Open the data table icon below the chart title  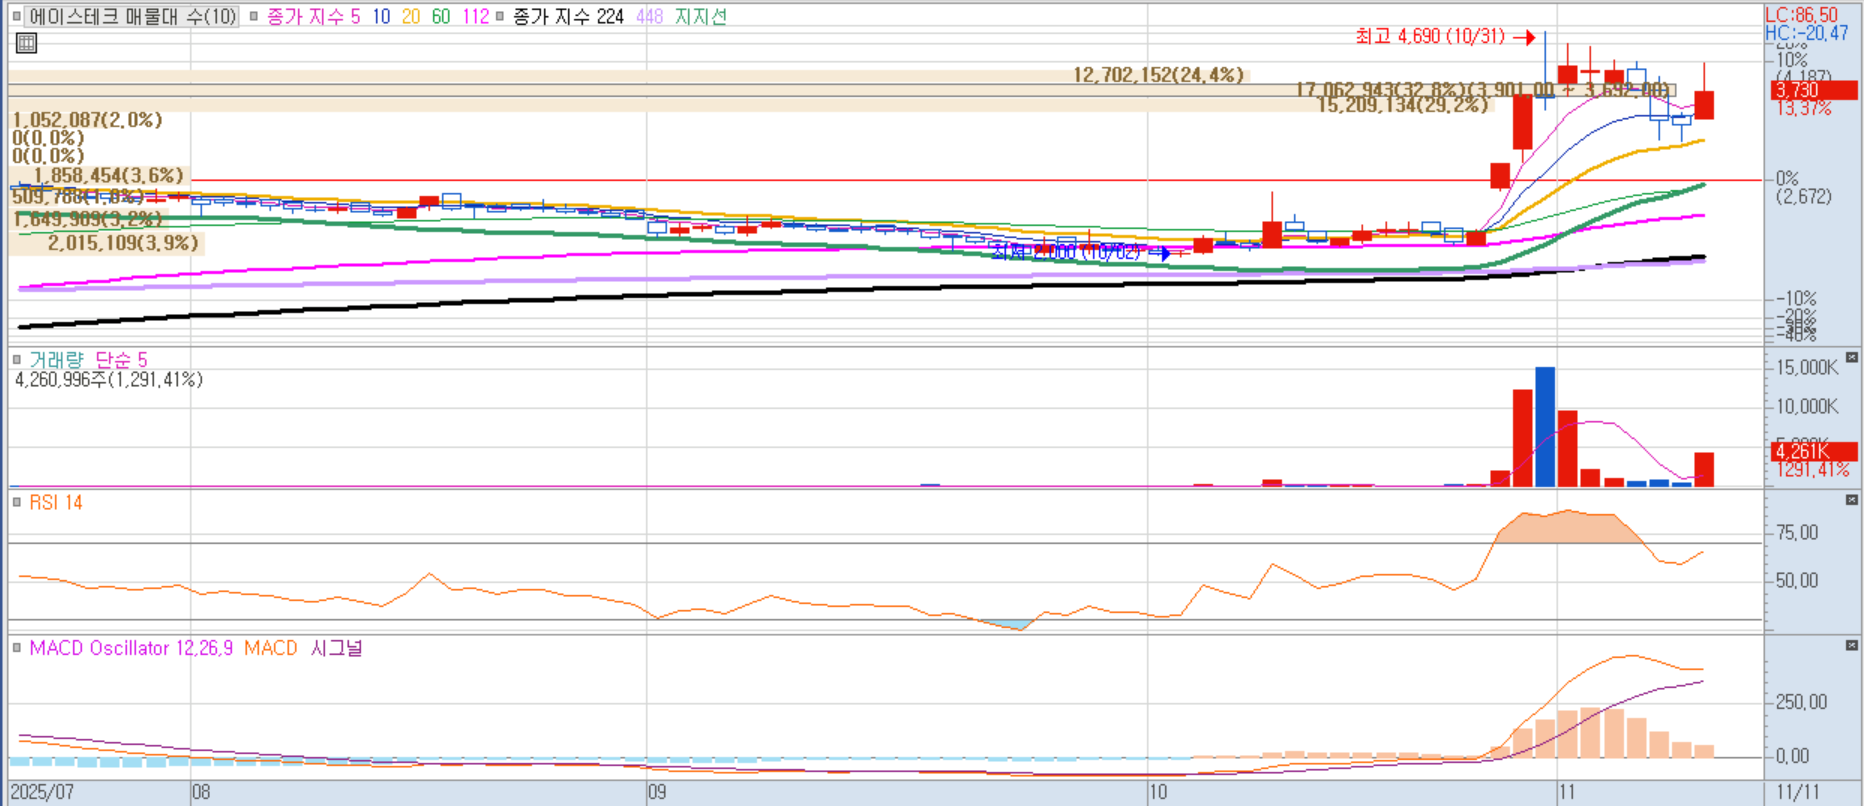tap(27, 43)
